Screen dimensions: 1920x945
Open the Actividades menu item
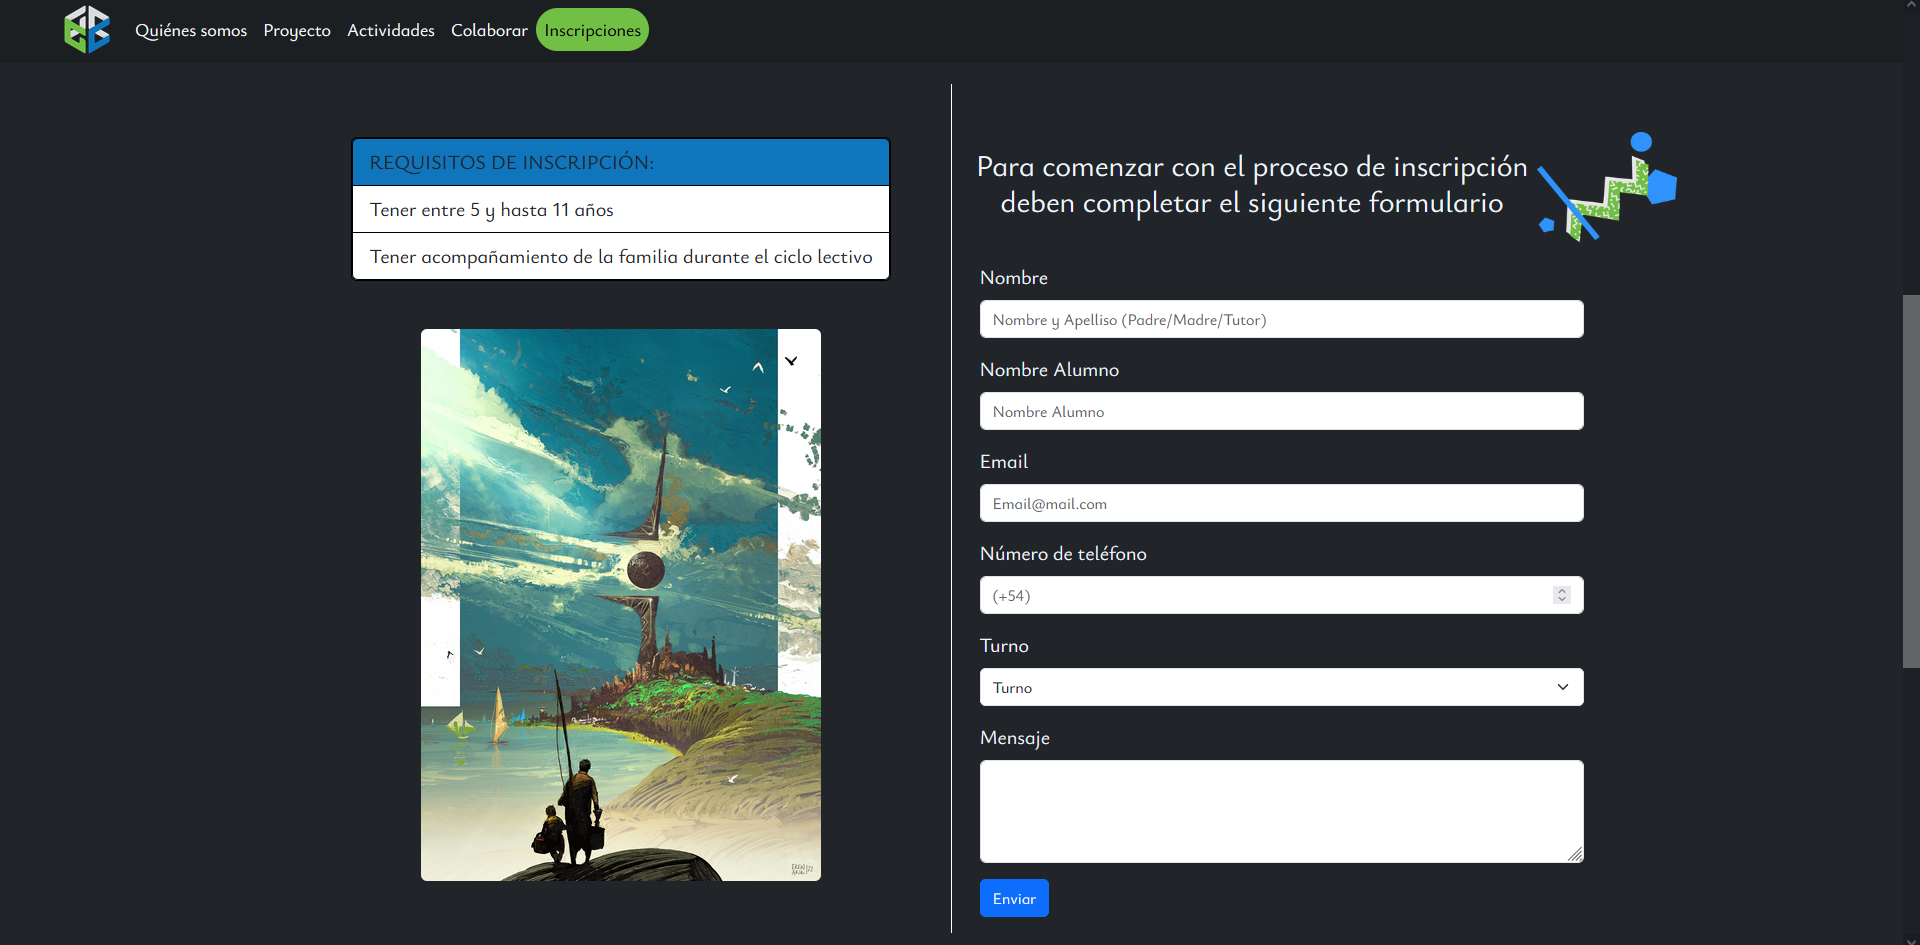(391, 31)
